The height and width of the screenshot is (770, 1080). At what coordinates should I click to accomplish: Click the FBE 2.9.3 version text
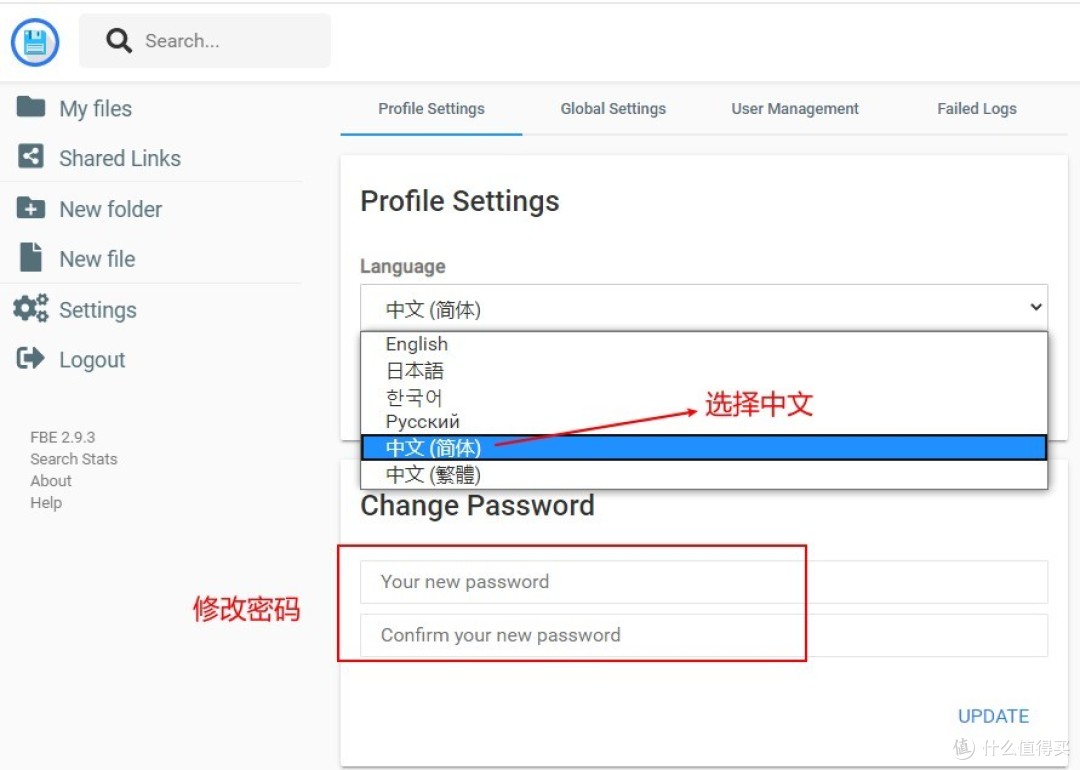tap(63, 437)
